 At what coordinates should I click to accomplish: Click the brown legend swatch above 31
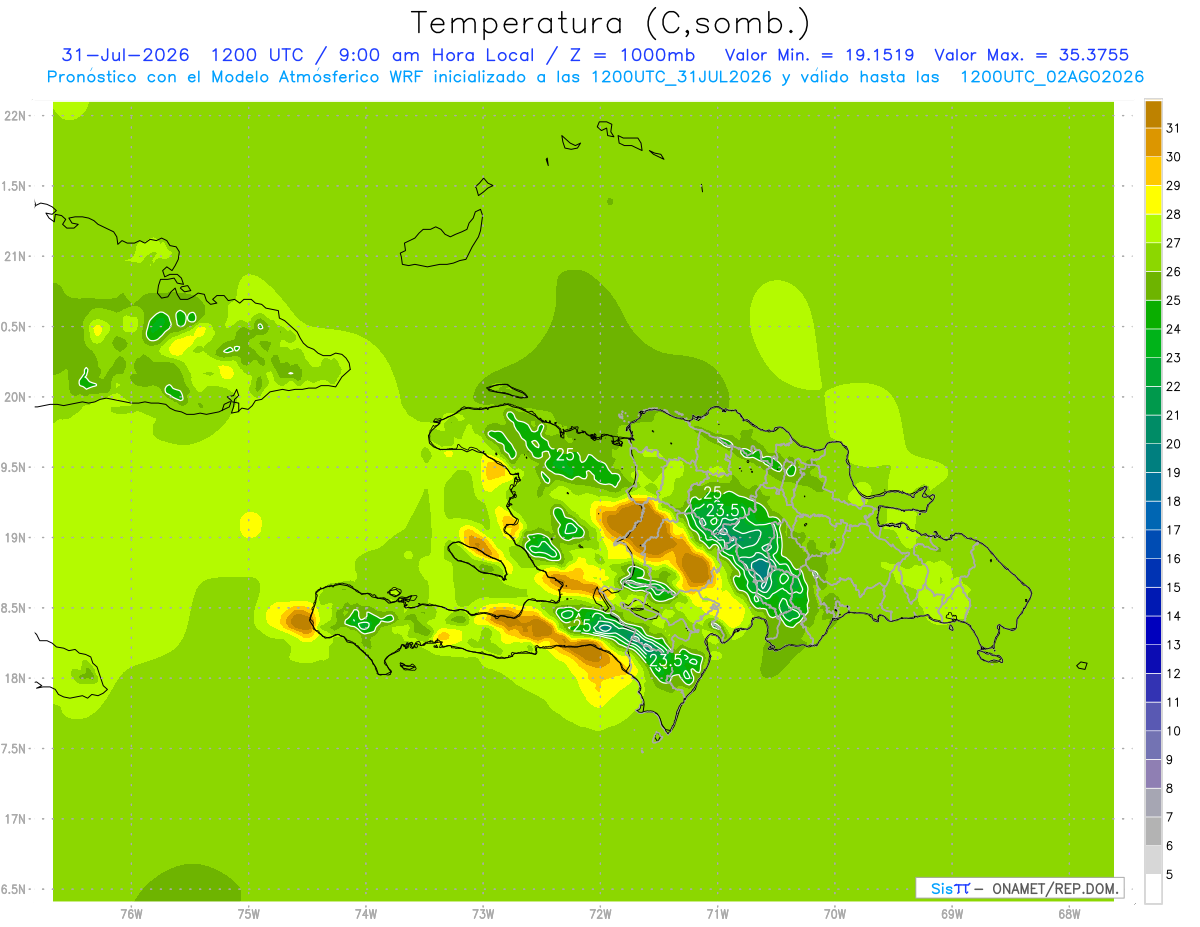click(x=1154, y=113)
